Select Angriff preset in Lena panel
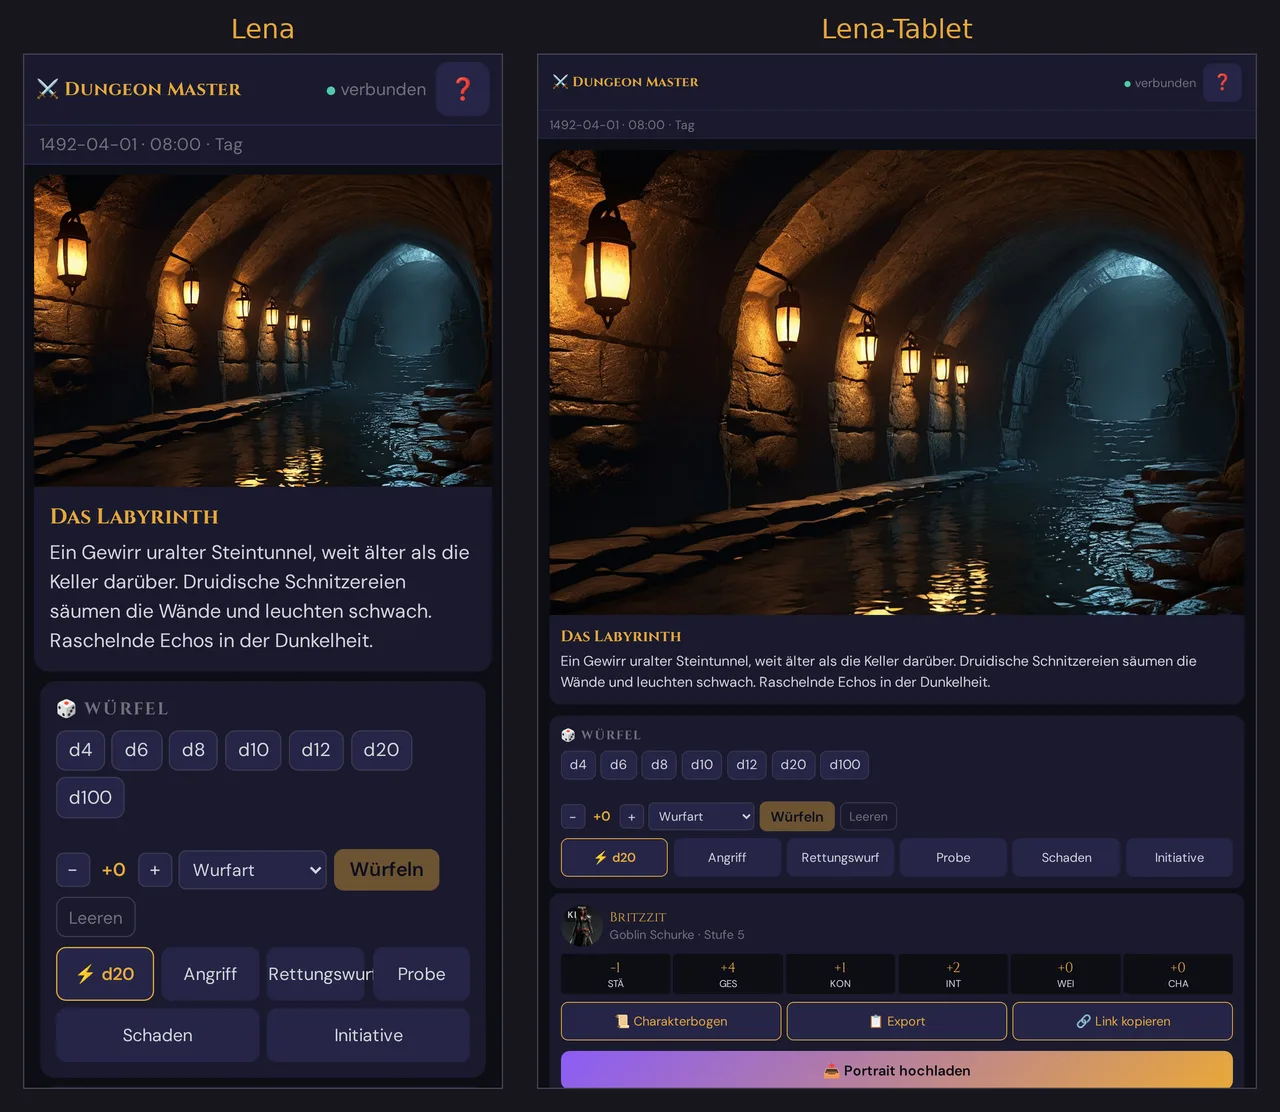 pos(210,974)
